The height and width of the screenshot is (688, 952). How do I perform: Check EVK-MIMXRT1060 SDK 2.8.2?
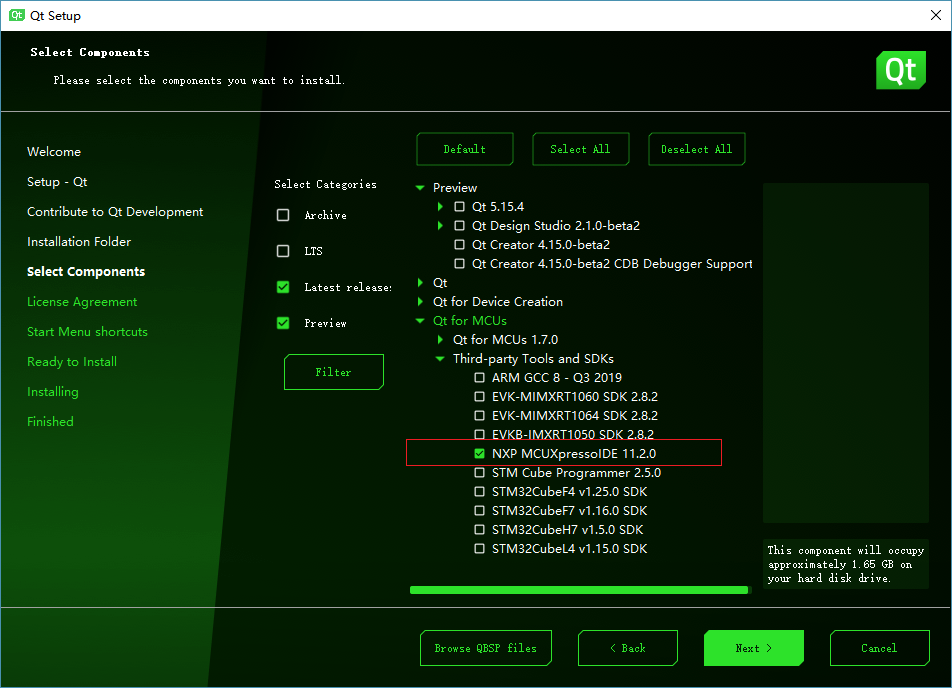[x=480, y=397]
